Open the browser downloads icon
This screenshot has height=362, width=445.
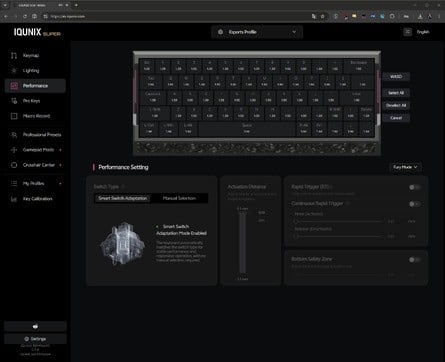click(420, 16)
